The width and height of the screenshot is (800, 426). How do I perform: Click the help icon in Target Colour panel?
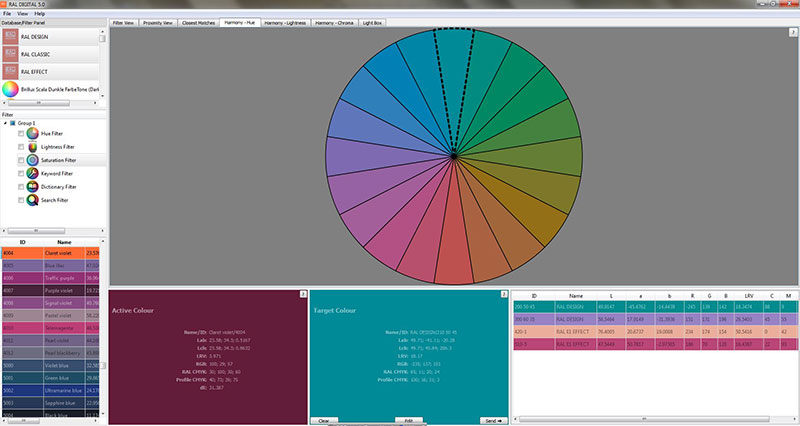click(504, 294)
